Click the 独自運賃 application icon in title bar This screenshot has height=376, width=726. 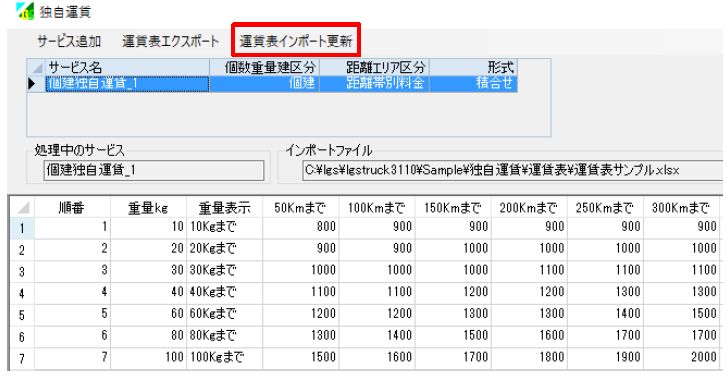tap(25, 11)
